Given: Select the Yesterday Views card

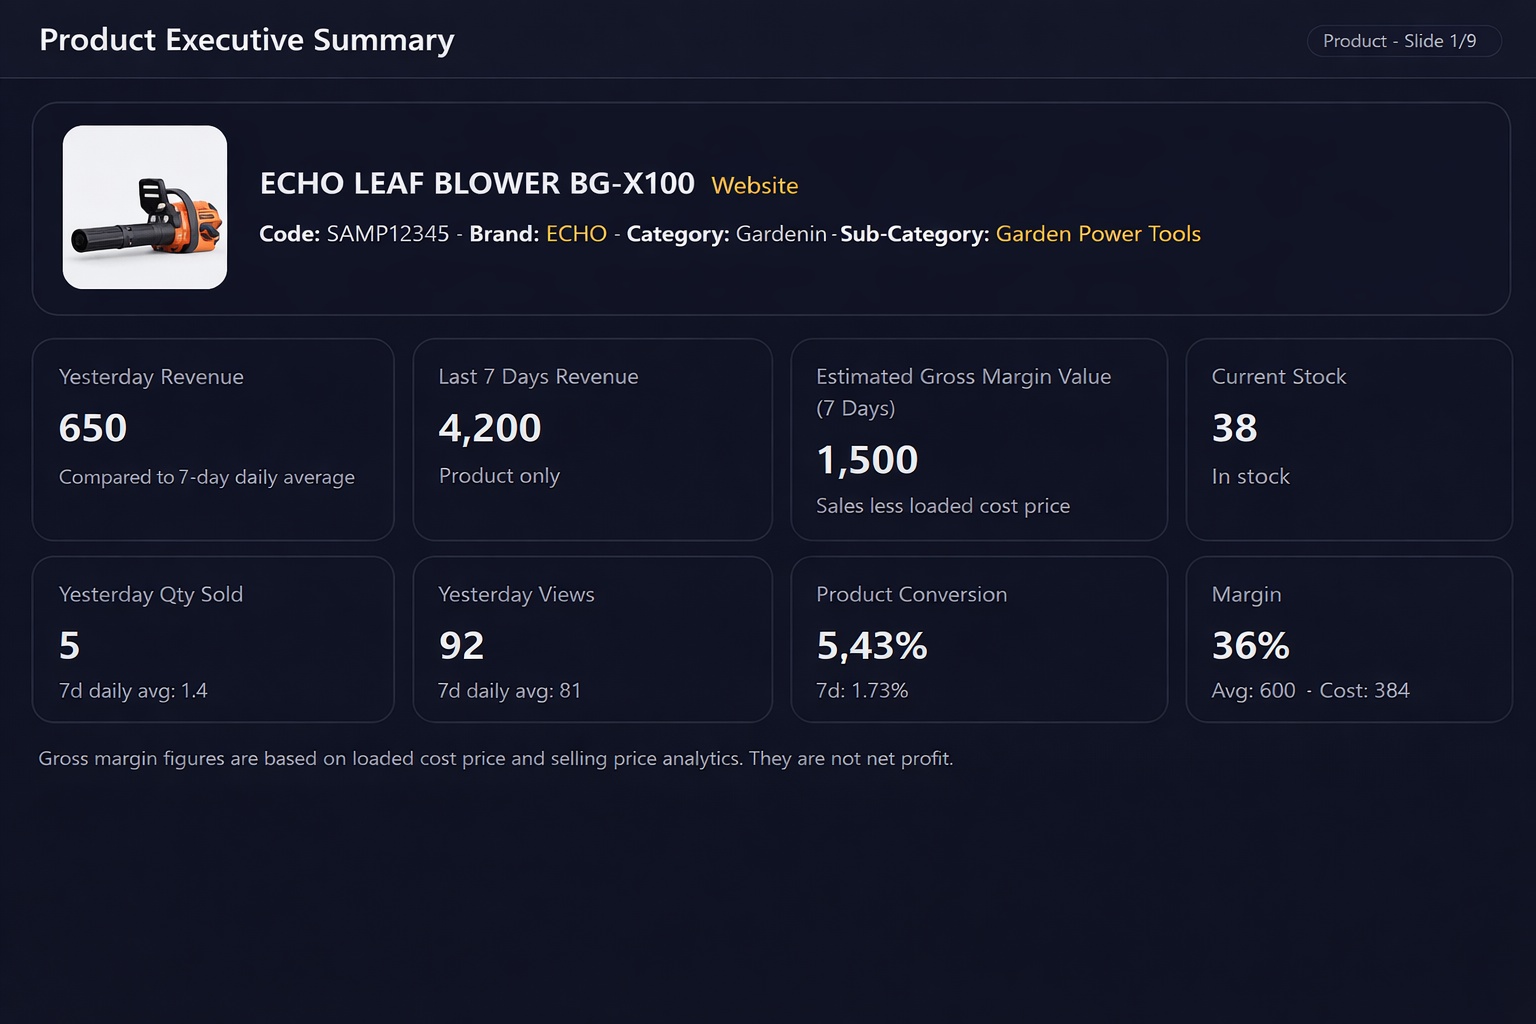Looking at the screenshot, I should pos(592,639).
